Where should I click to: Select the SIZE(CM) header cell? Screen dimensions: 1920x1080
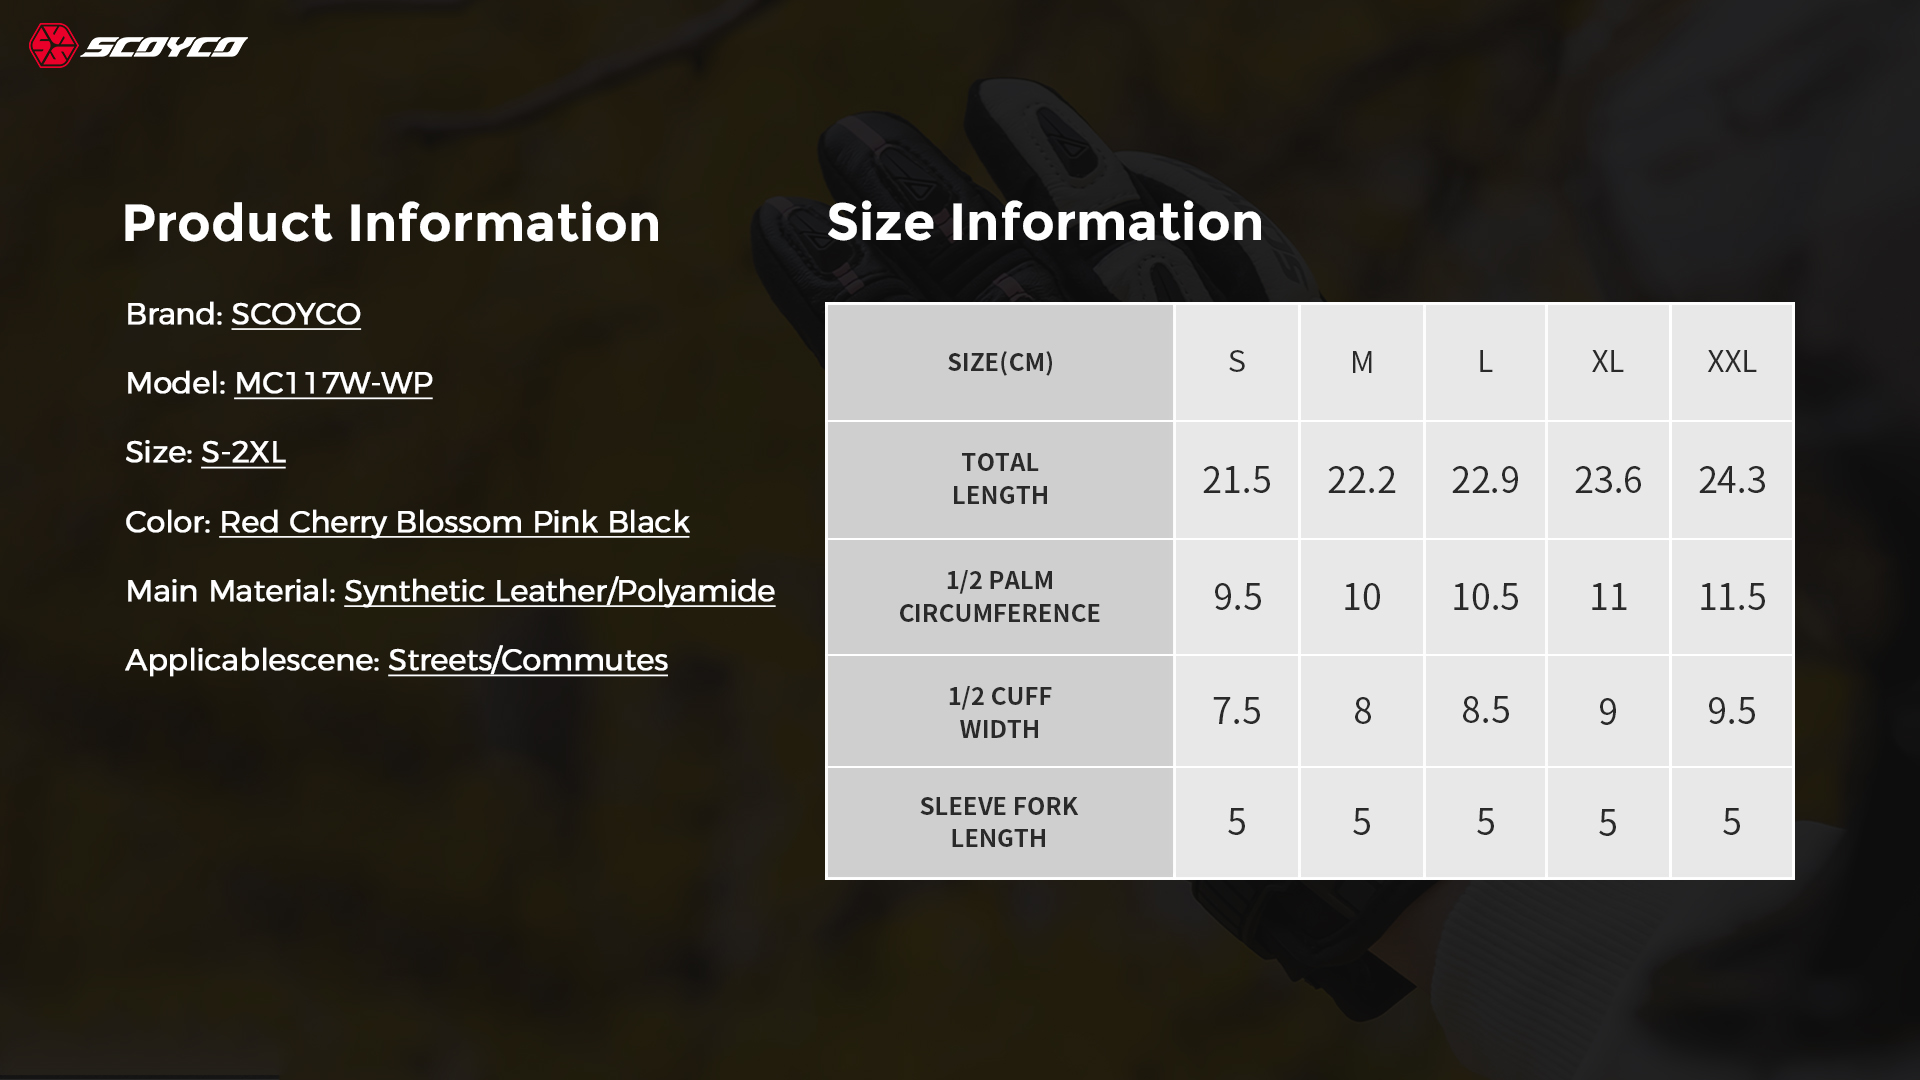[1000, 362]
